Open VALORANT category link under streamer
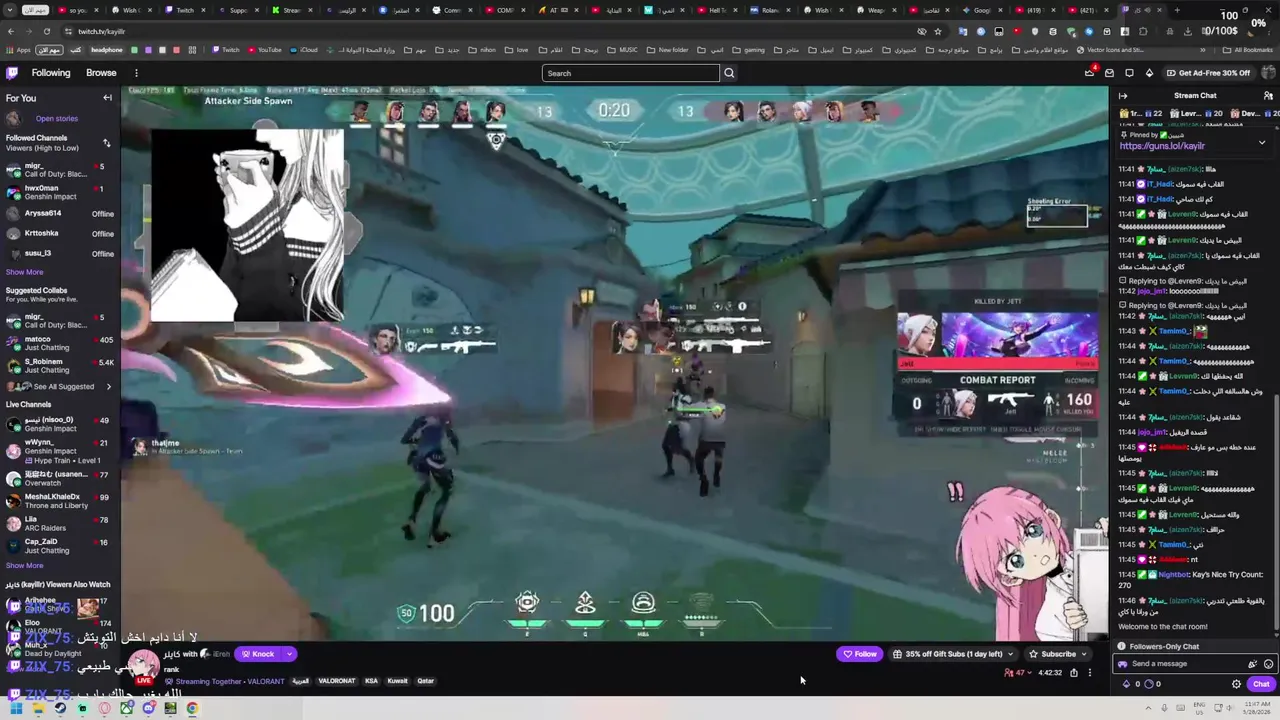Screen dimensions: 1280x720 (x=266, y=681)
